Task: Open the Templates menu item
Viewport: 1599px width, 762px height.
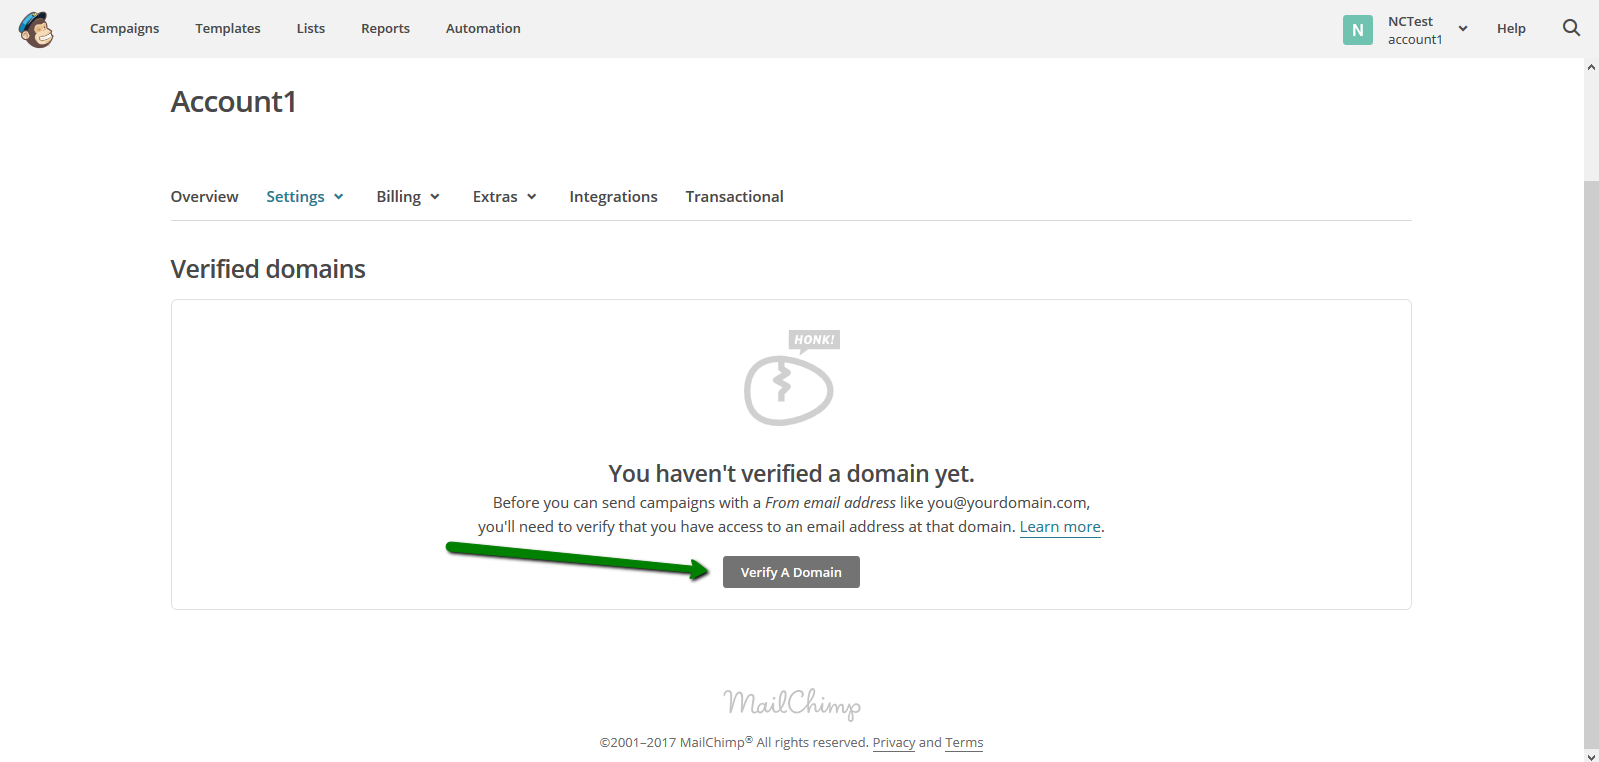Action: click(x=228, y=28)
